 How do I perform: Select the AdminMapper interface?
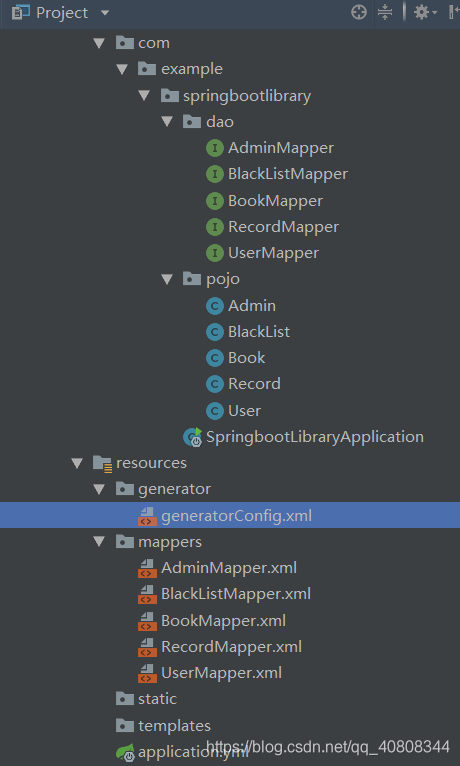(281, 148)
